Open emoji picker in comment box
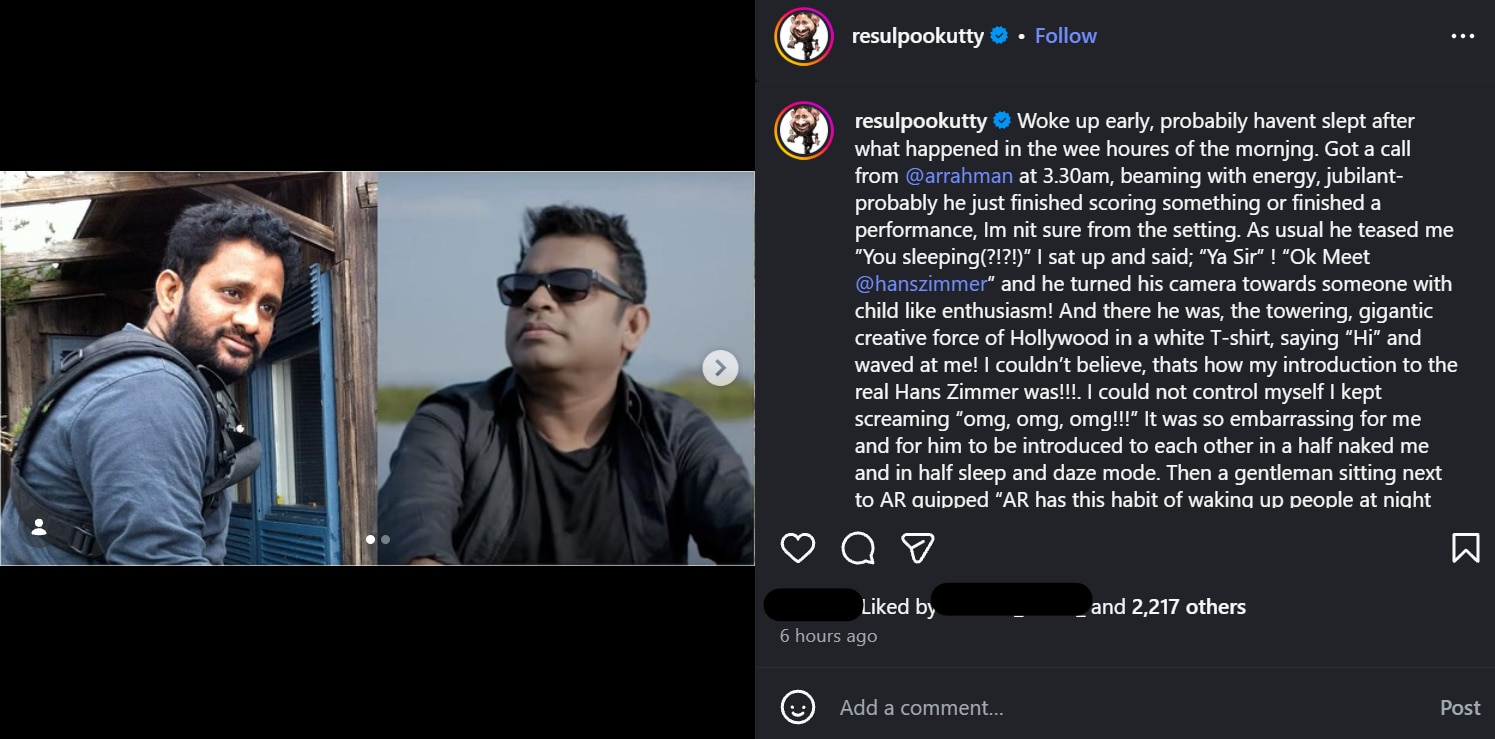The height and width of the screenshot is (739, 1495). coord(797,708)
